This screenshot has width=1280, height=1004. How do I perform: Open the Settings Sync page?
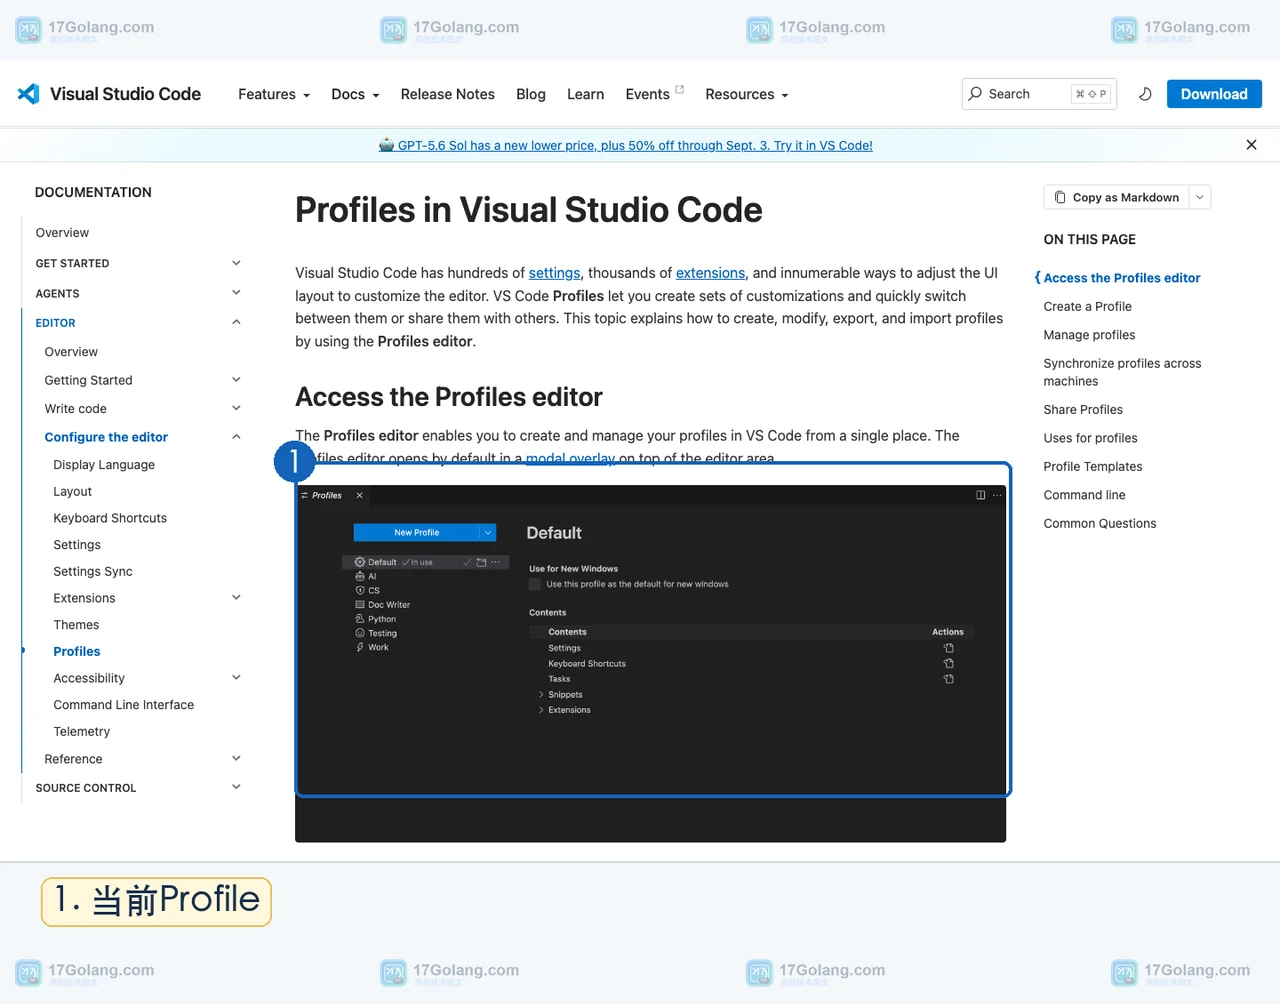[x=93, y=572]
